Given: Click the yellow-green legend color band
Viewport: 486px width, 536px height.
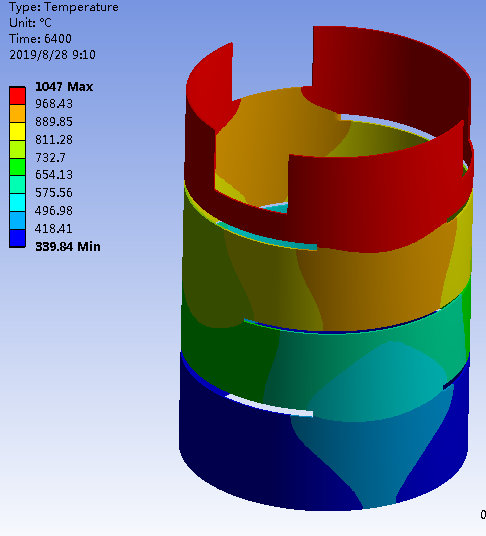Looking at the screenshot, I should (17, 149).
